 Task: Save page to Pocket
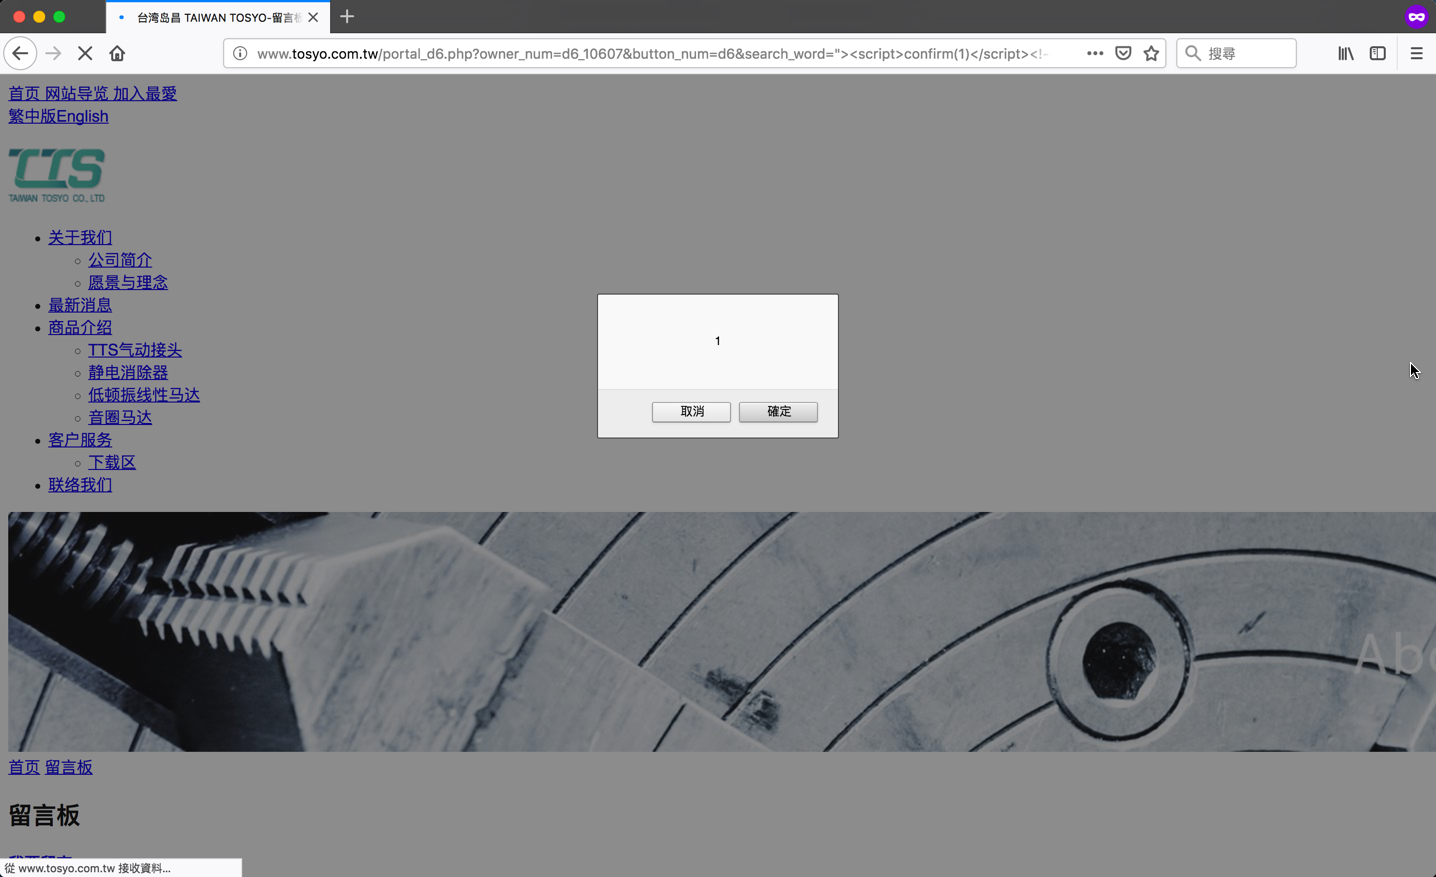click(1123, 53)
